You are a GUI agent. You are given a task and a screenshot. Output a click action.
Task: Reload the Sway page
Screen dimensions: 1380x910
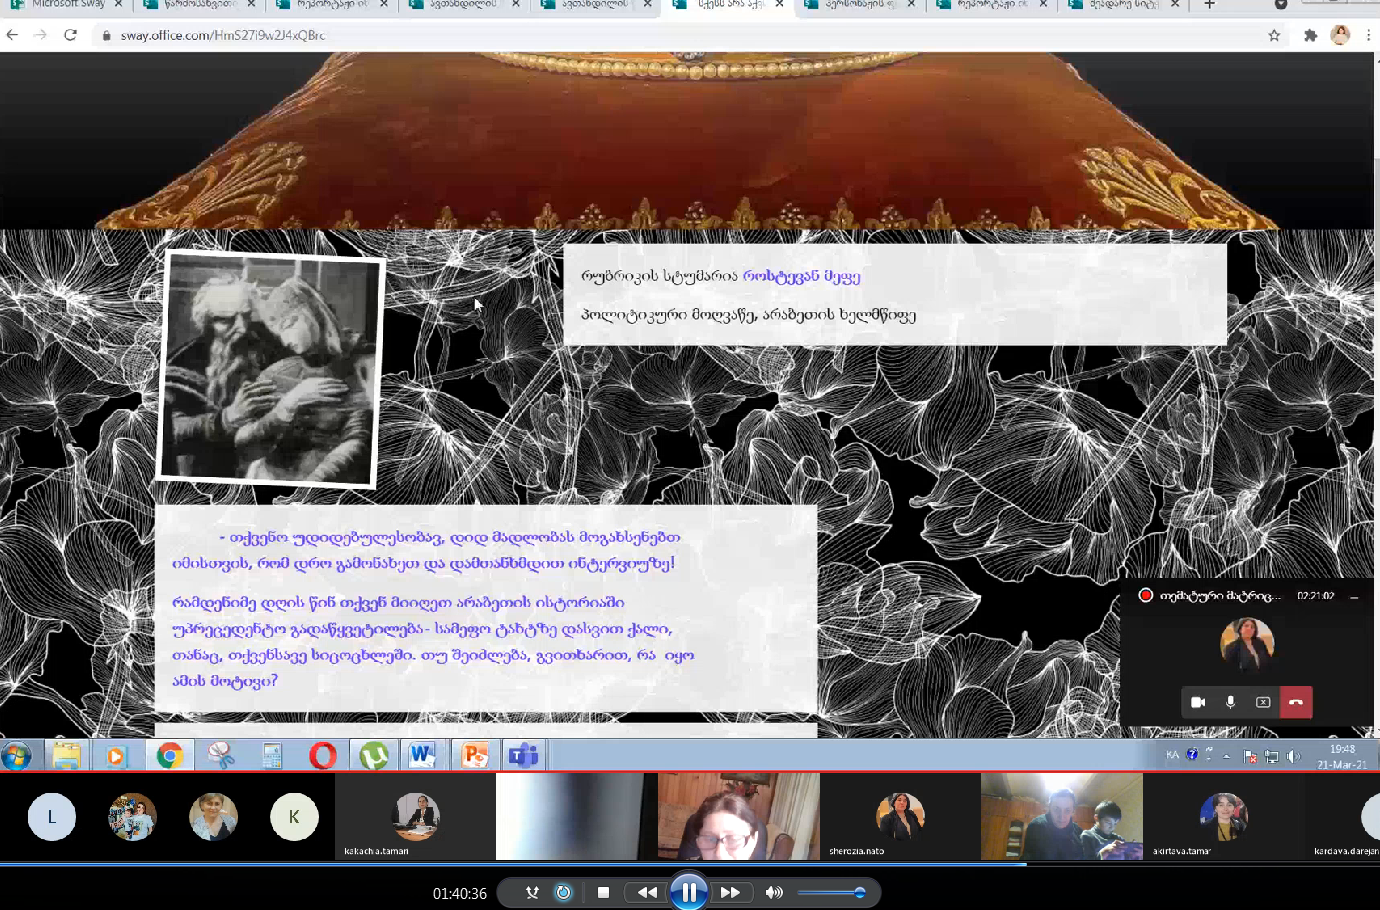pyautogui.click(x=70, y=35)
